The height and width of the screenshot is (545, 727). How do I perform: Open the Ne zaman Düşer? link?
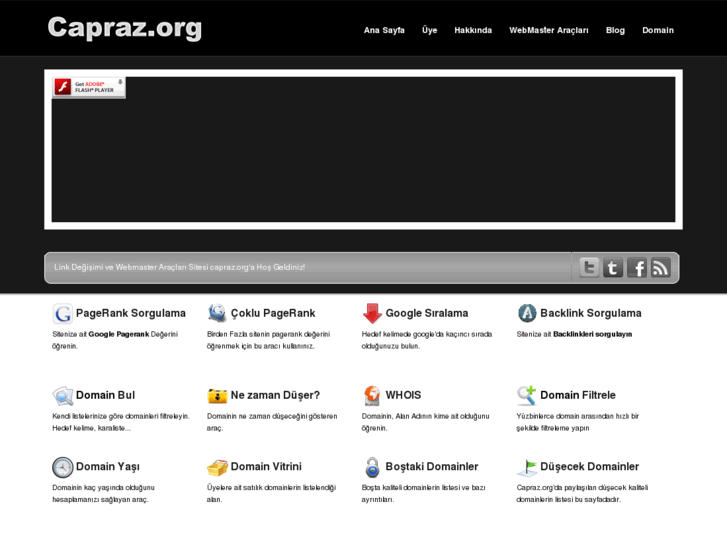tap(275, 395)
